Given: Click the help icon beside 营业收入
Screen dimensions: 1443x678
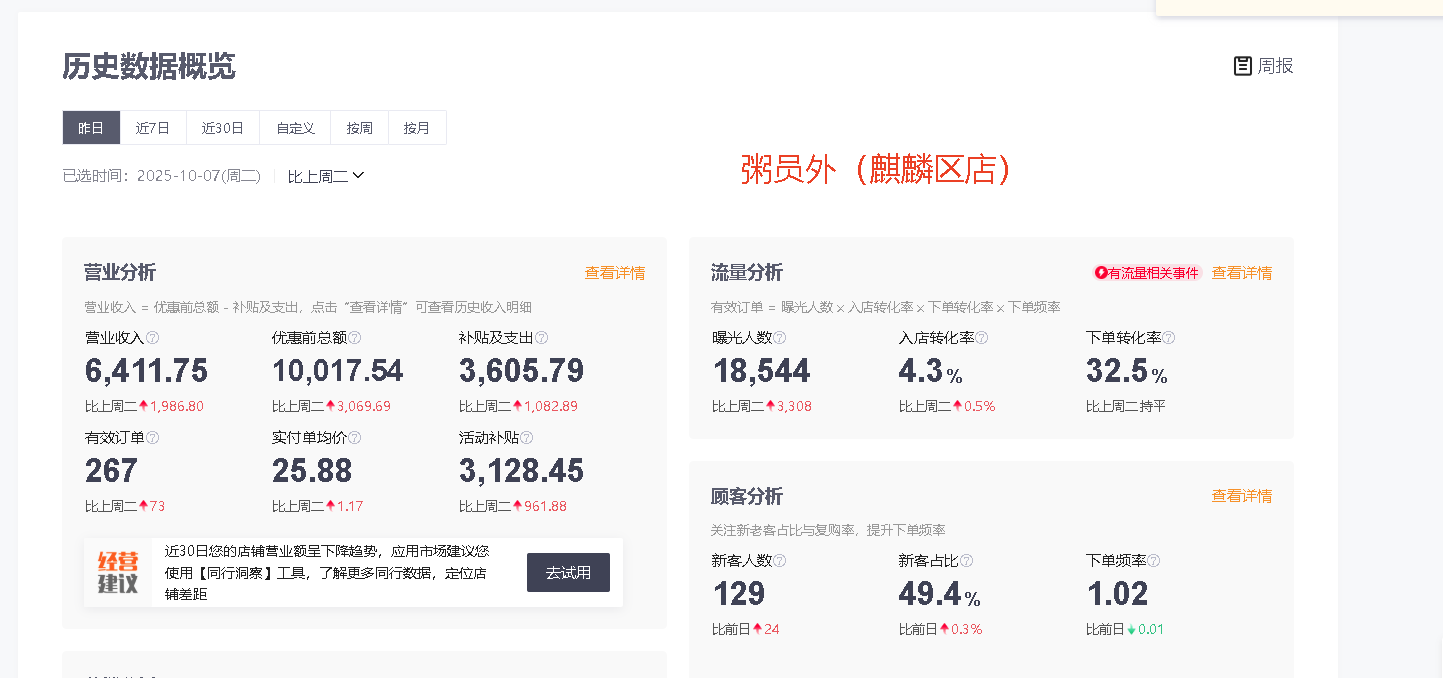Looking at the screenshot, I should (x=153, y=338).
